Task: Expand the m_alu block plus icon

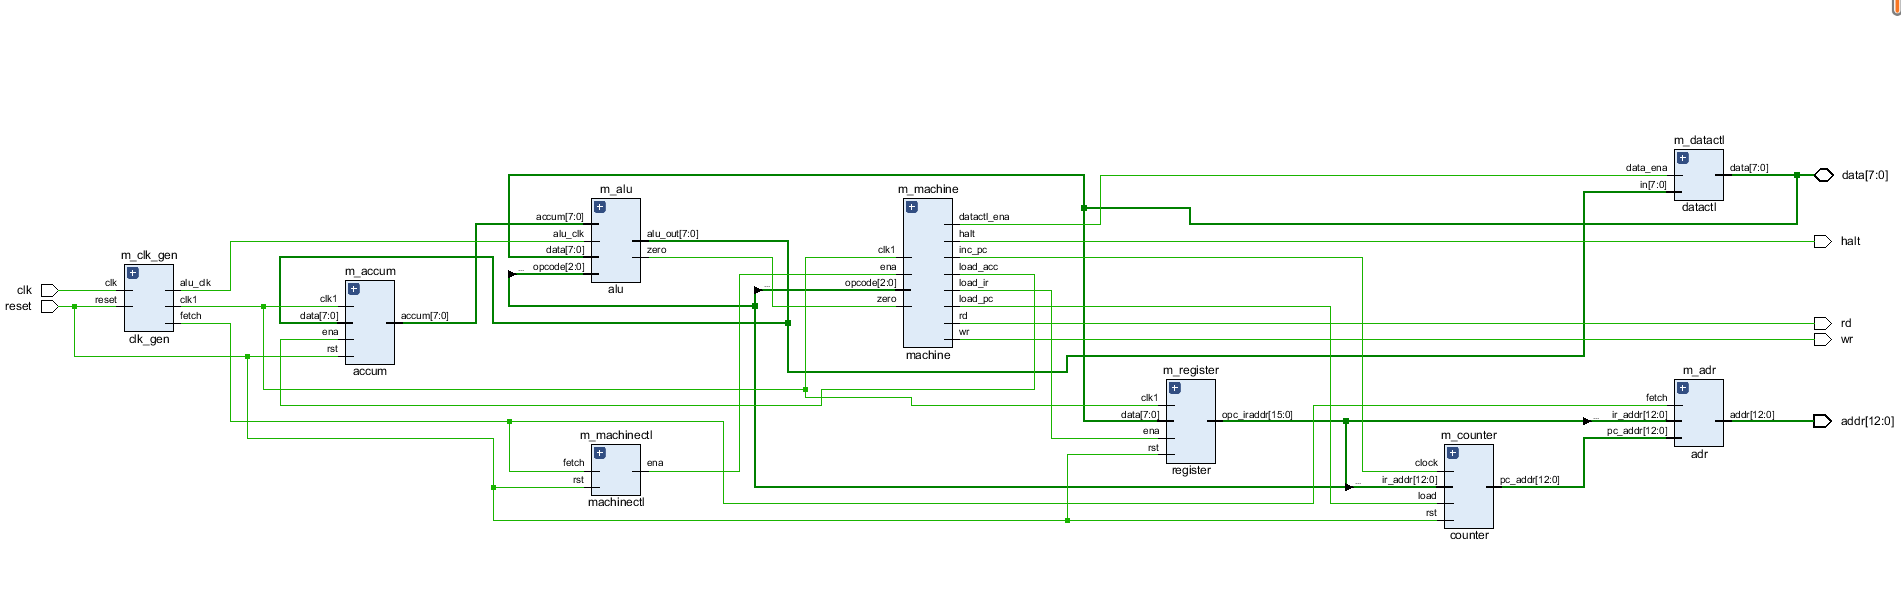Action: click(600, 207)
